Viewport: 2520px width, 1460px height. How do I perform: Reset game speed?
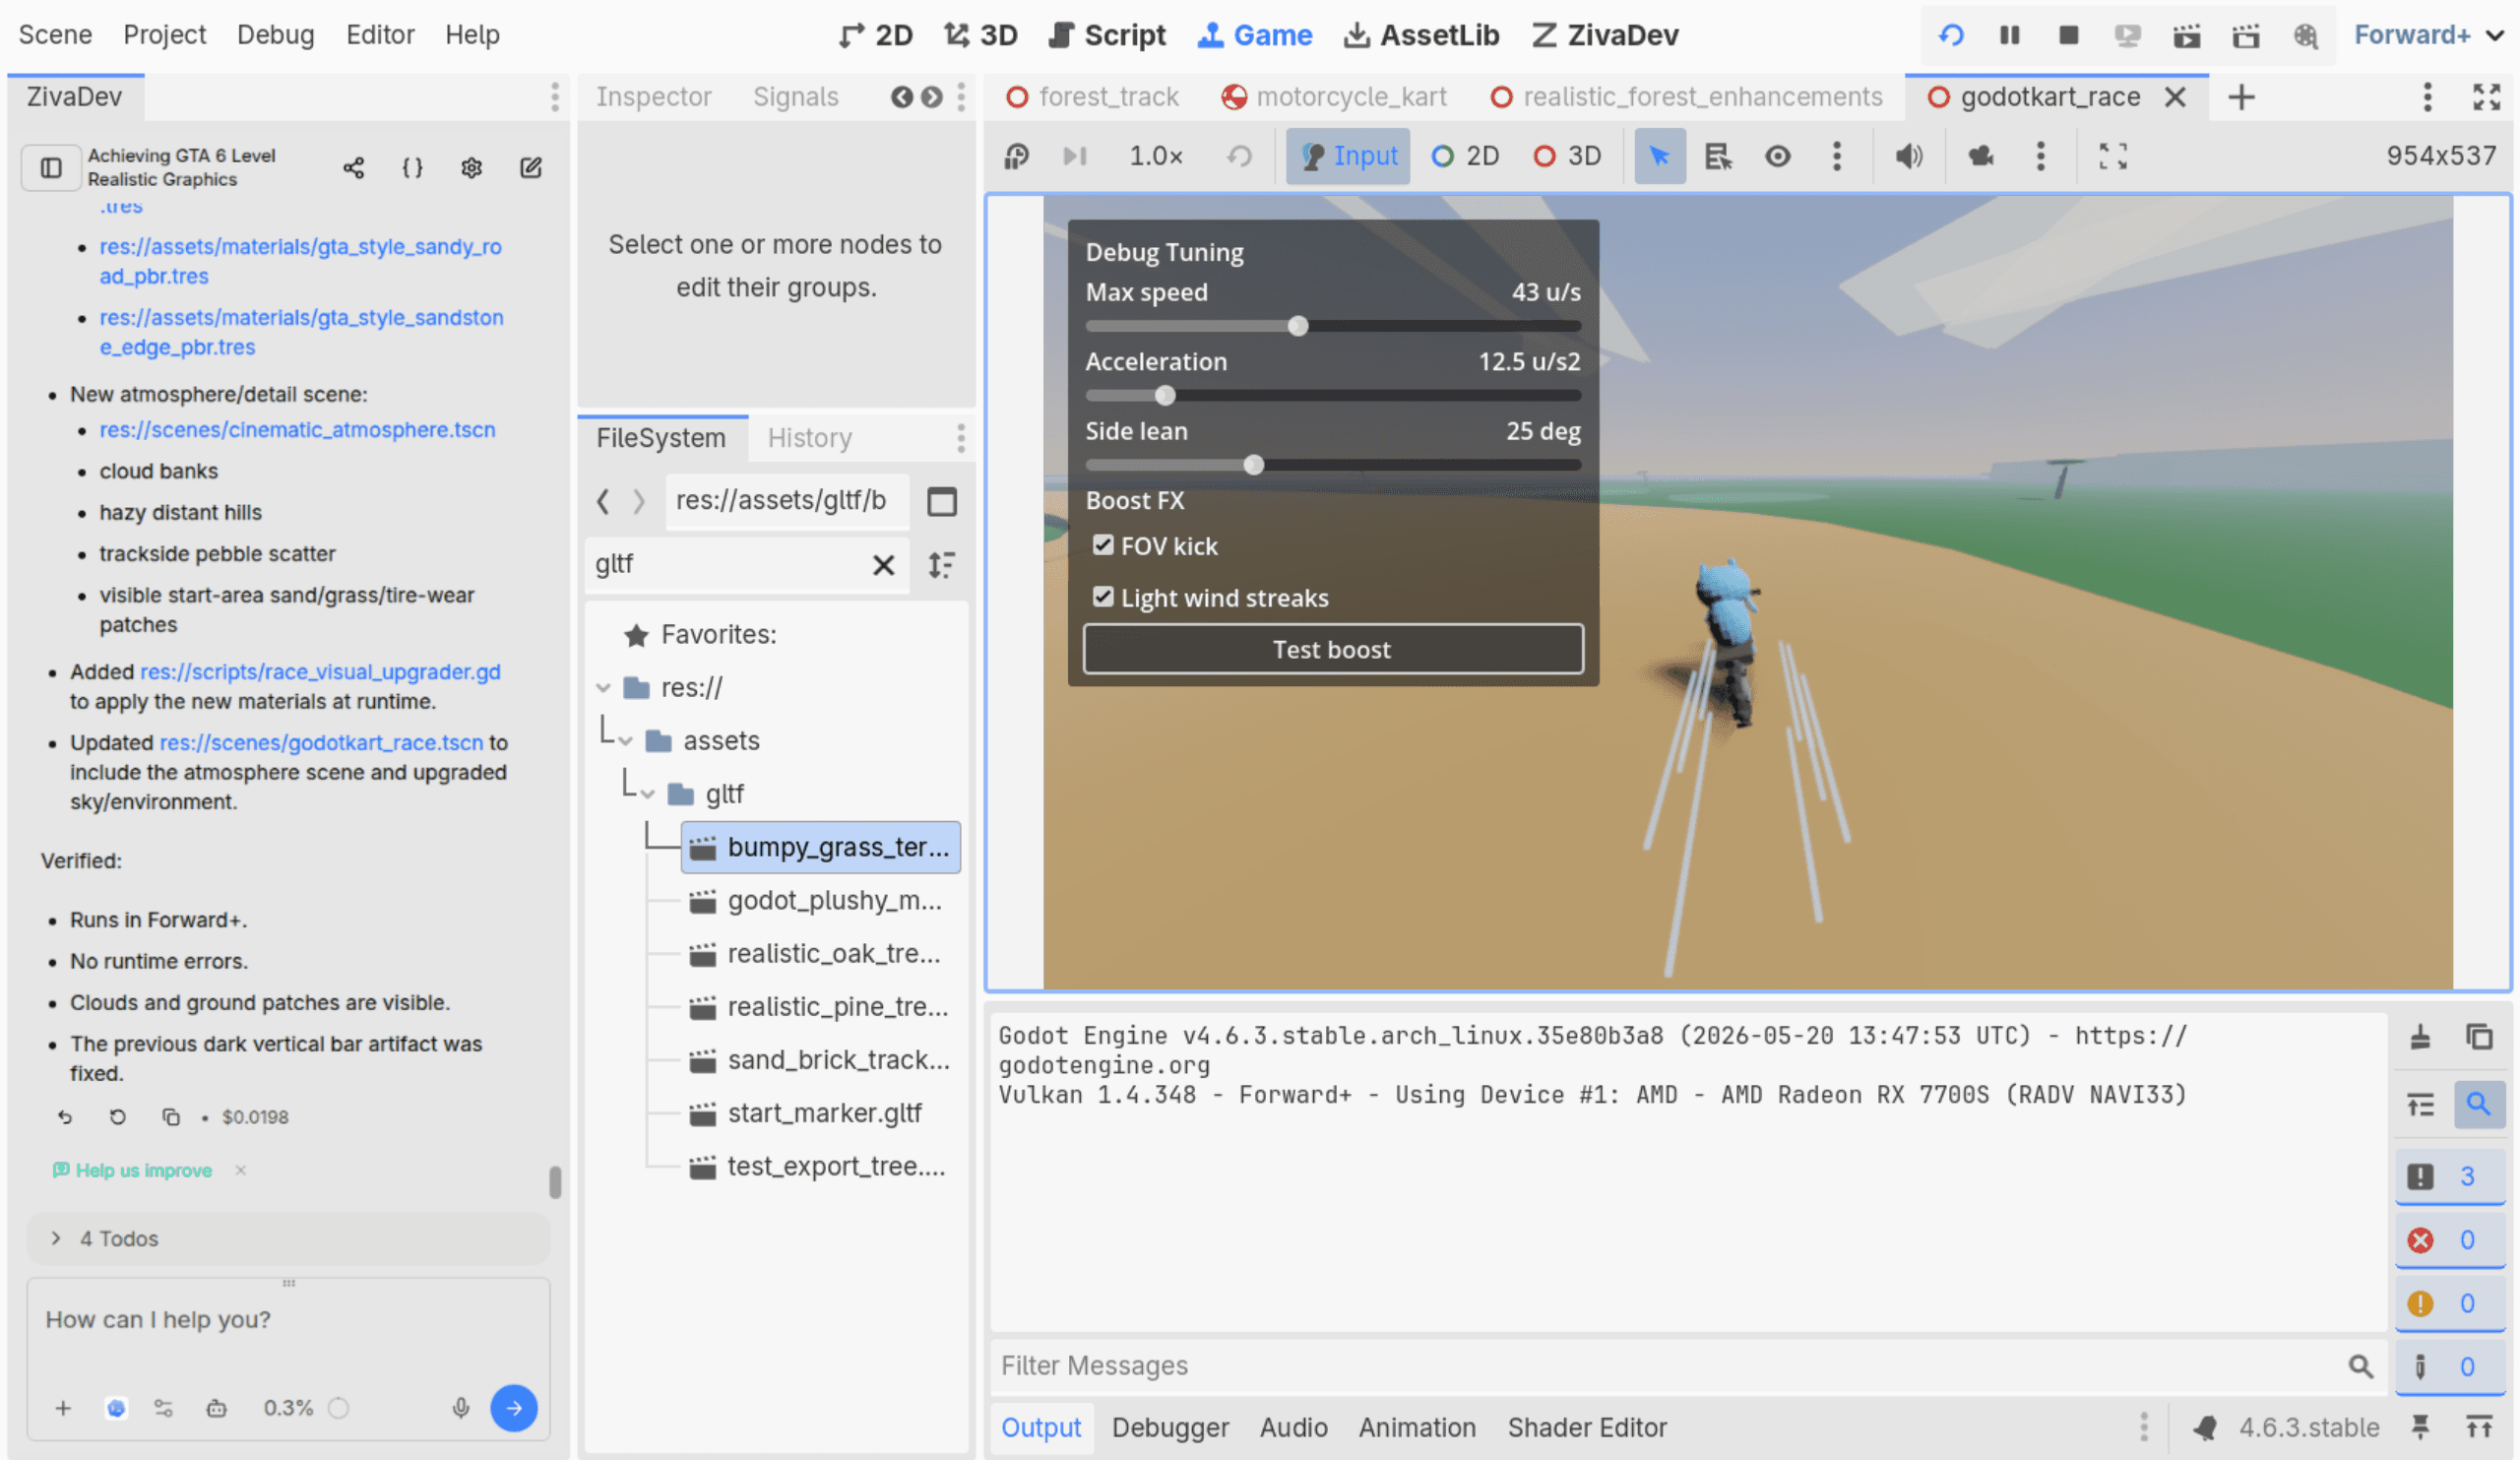(x=1239, y=156)
